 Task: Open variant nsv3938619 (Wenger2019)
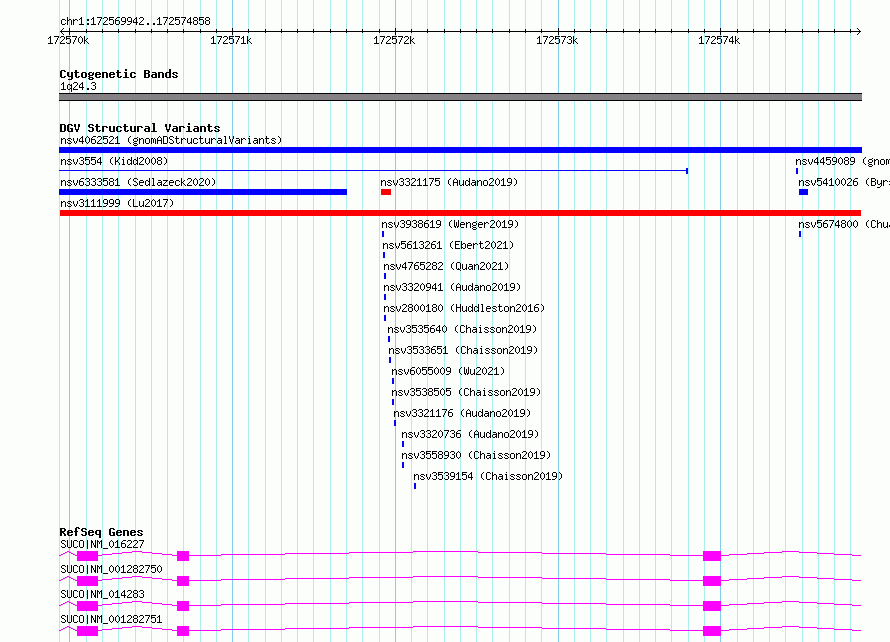coord(450,224)
